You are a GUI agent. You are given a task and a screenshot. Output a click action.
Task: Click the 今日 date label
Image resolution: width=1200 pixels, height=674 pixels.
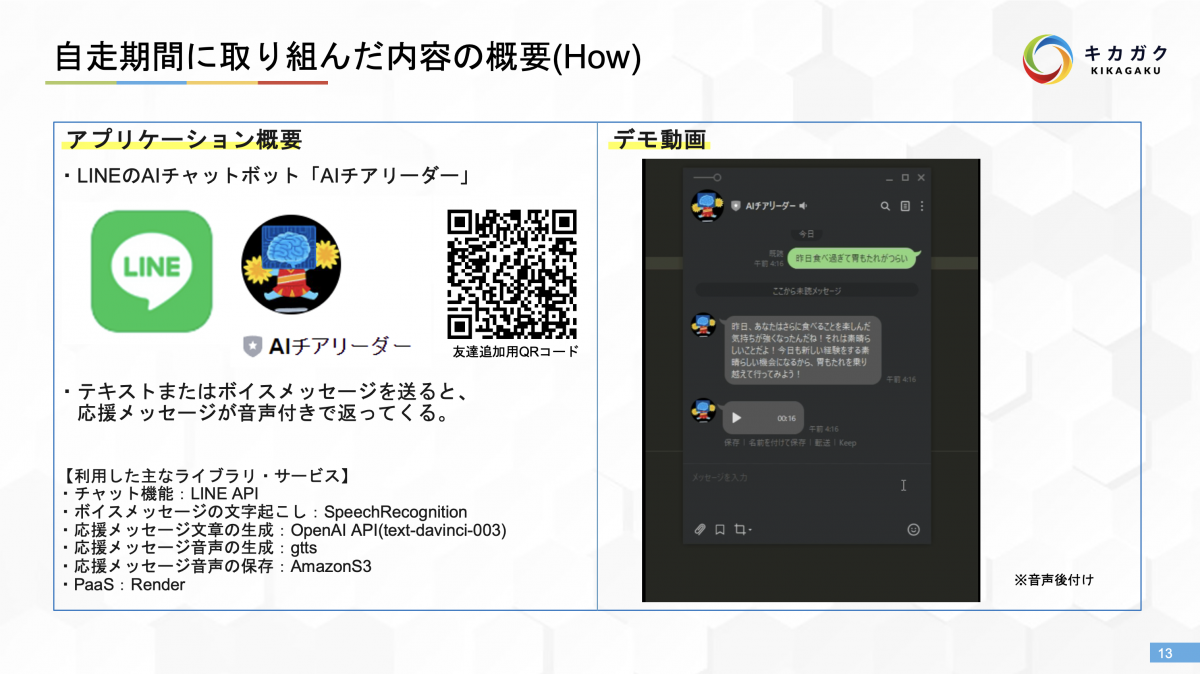click(x=805, y=233)
